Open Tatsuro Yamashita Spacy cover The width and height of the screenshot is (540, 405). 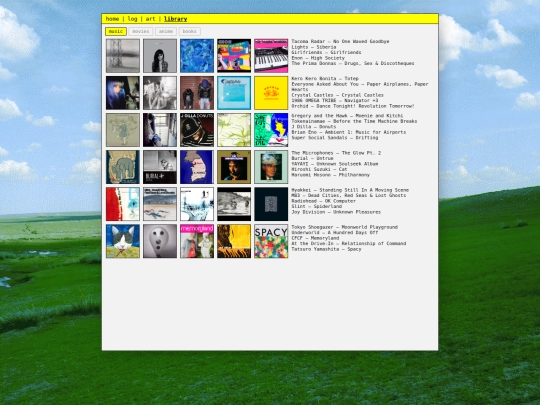271,241
